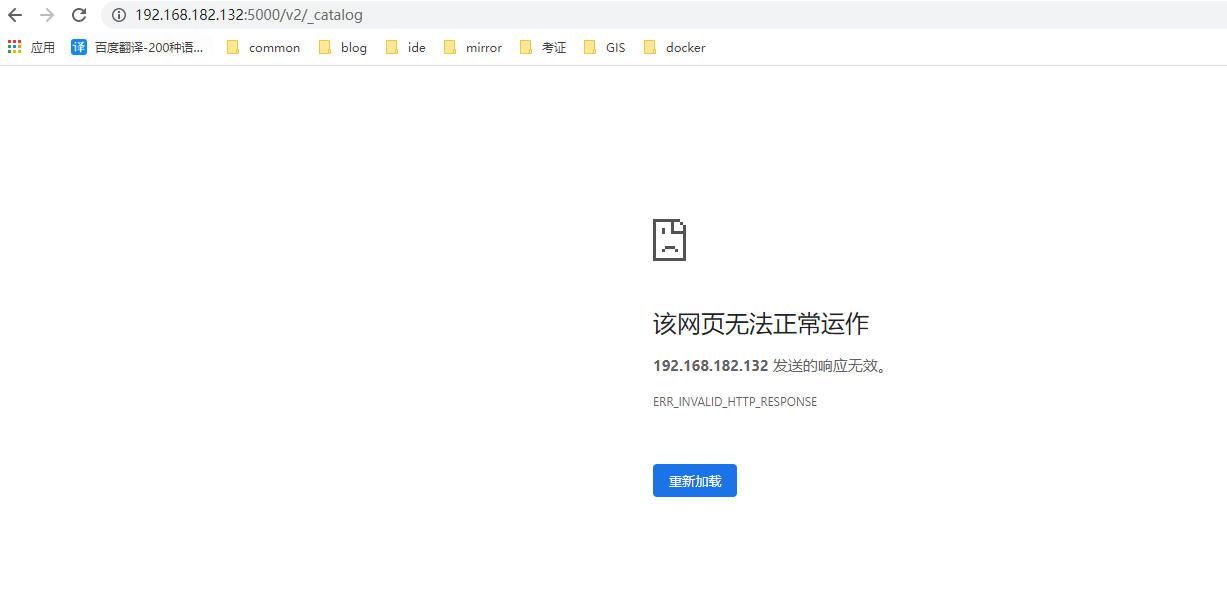The width and height of the screenshot is (1227, 596).
Task: Expand the ide bookmarks folder
Action: point(406,46)
